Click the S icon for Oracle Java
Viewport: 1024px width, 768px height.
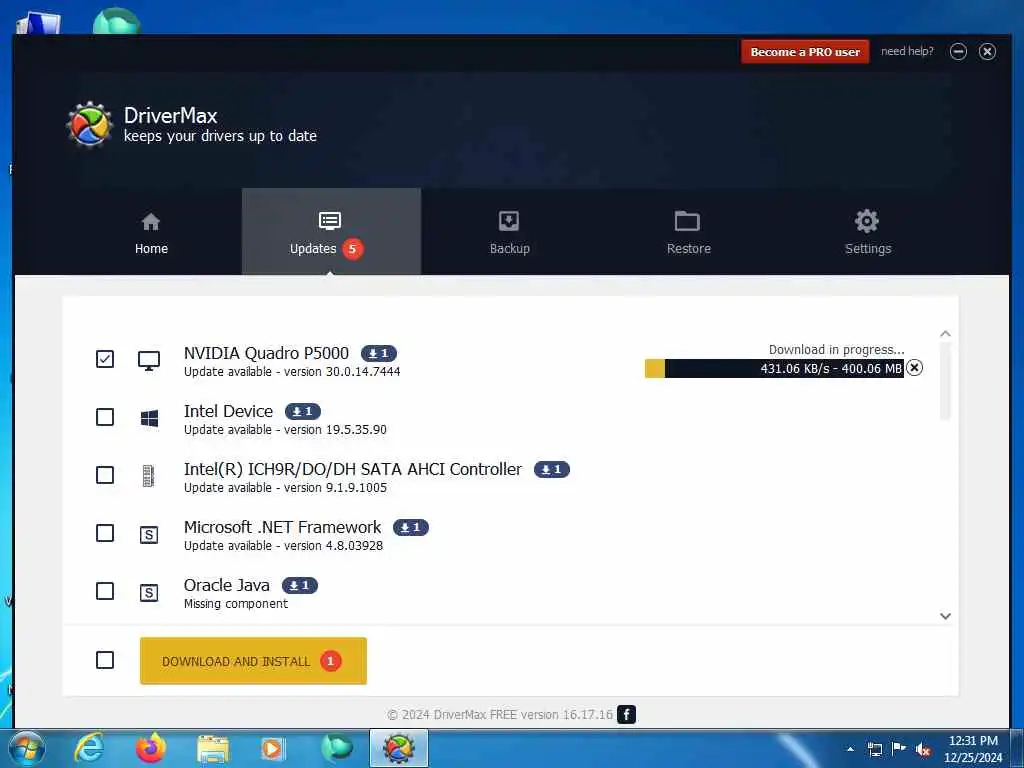[x=149, y=593]
